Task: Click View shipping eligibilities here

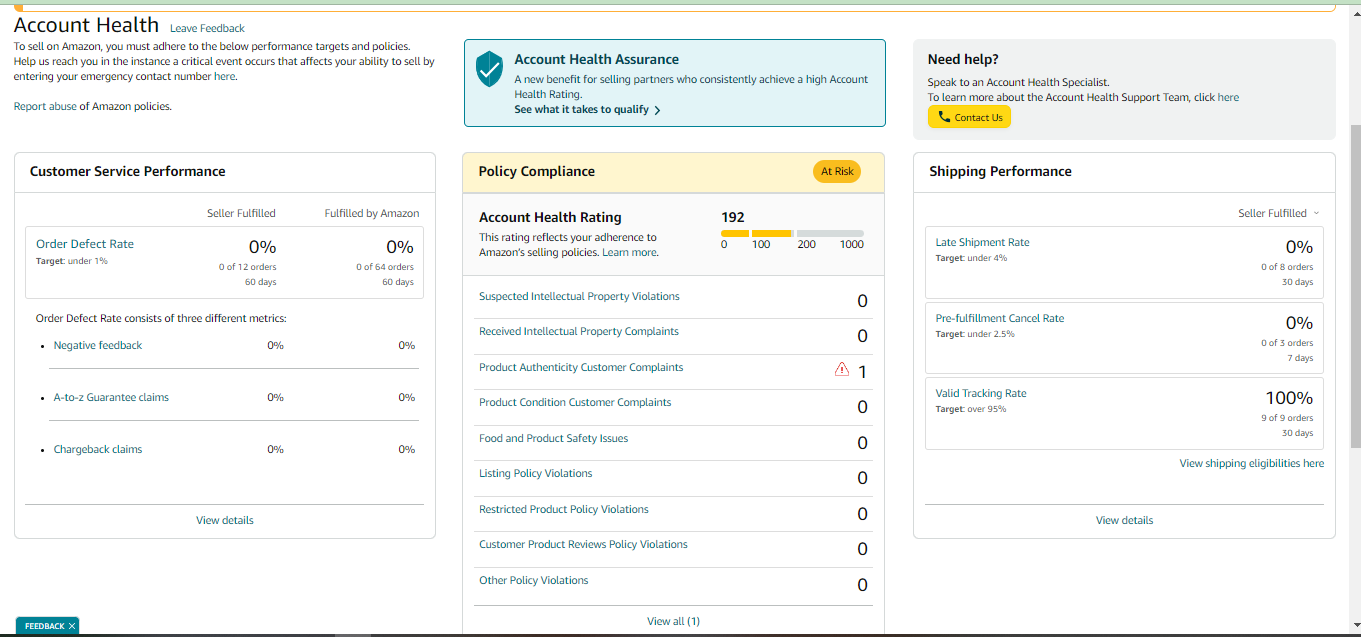Action: point(1251,463)
